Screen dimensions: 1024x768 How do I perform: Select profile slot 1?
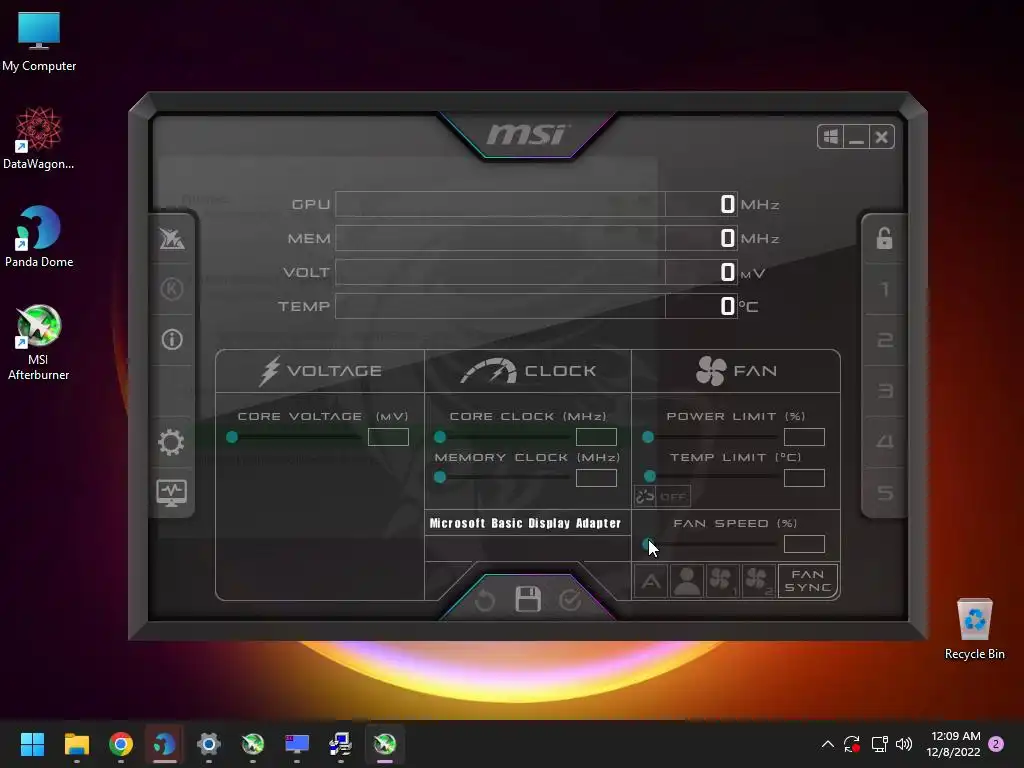point(884,289)
